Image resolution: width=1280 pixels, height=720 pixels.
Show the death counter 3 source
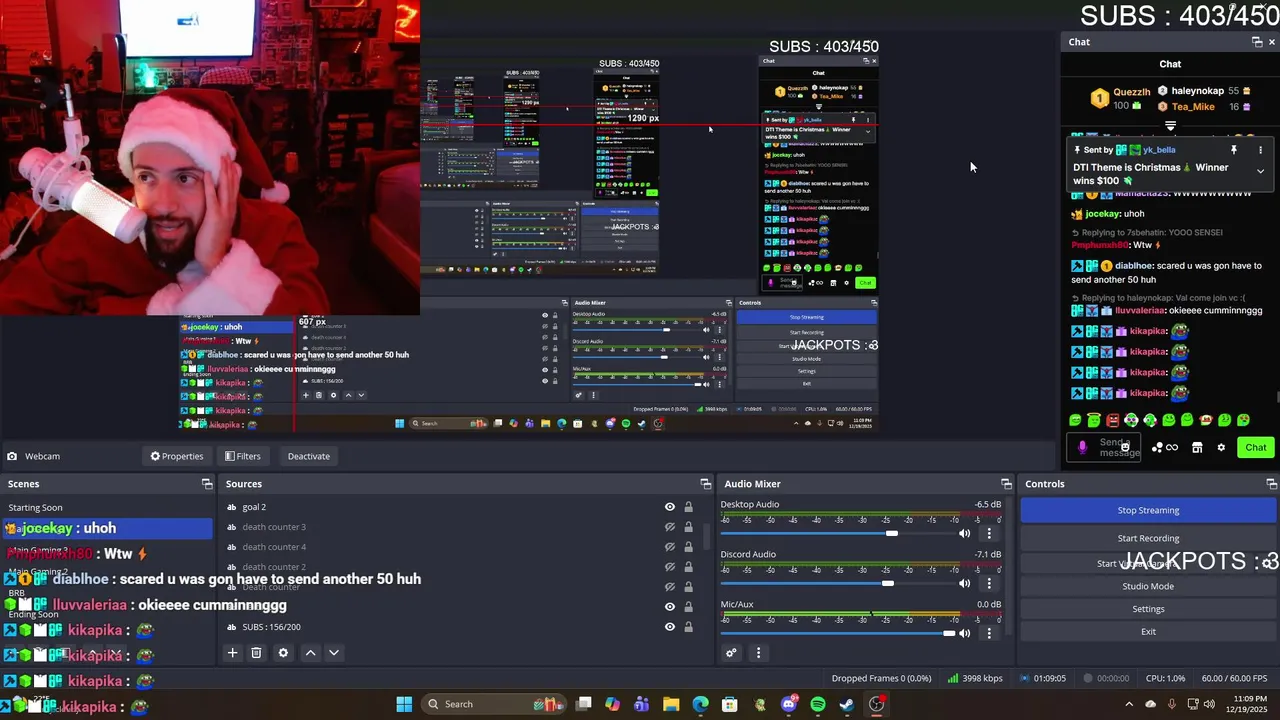coord(670,527)
